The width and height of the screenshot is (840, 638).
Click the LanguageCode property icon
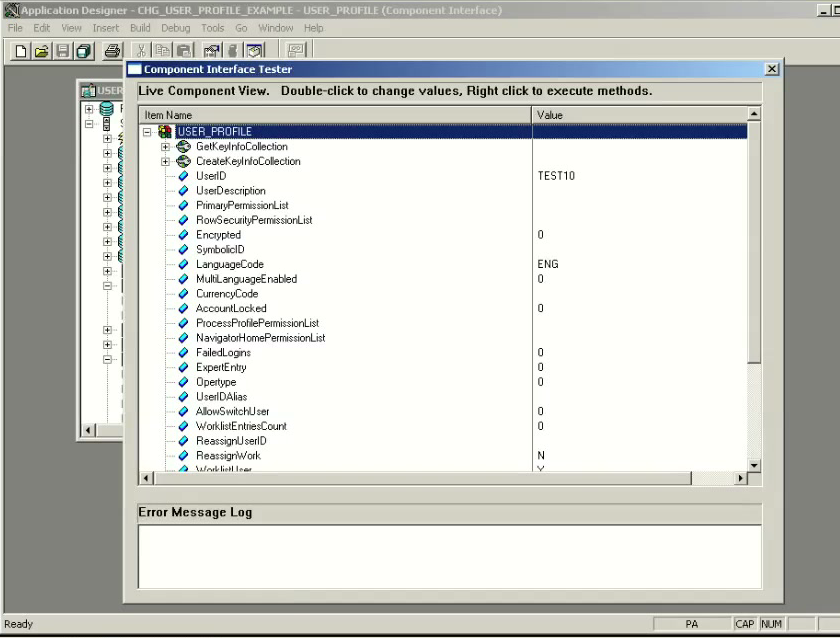point(183,264)
